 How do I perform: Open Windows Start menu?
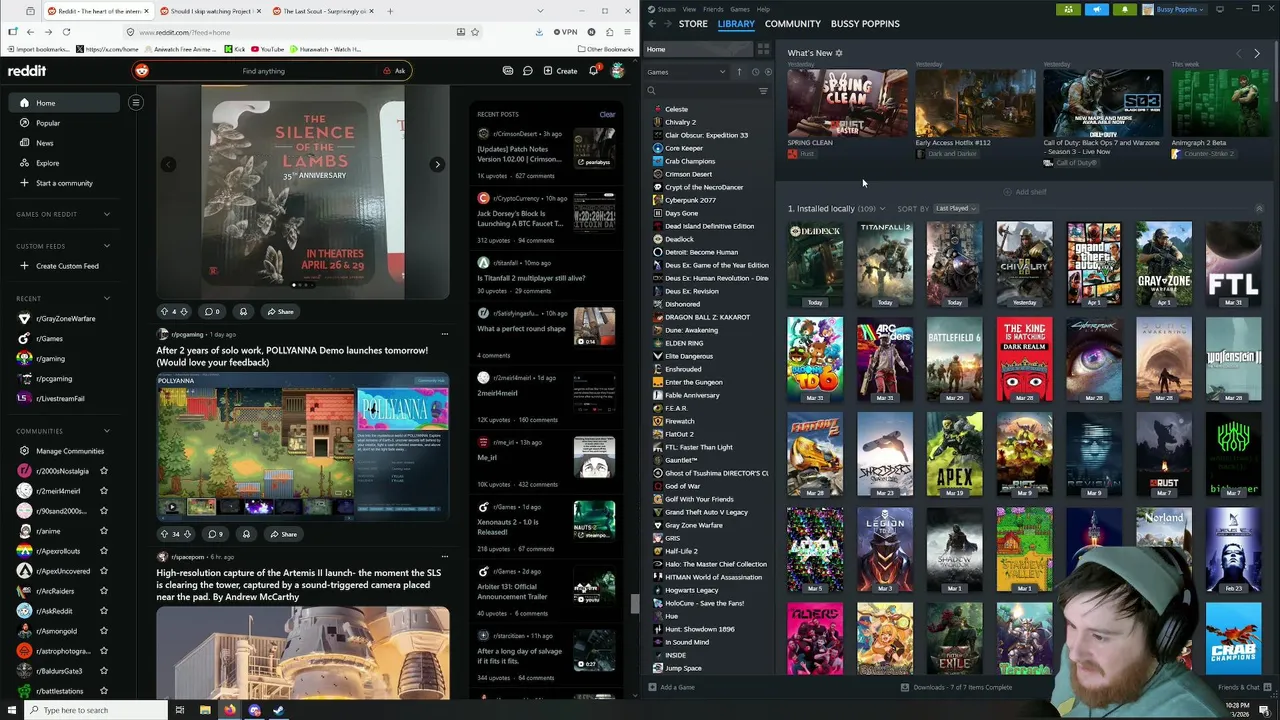(x=11, y=710)
